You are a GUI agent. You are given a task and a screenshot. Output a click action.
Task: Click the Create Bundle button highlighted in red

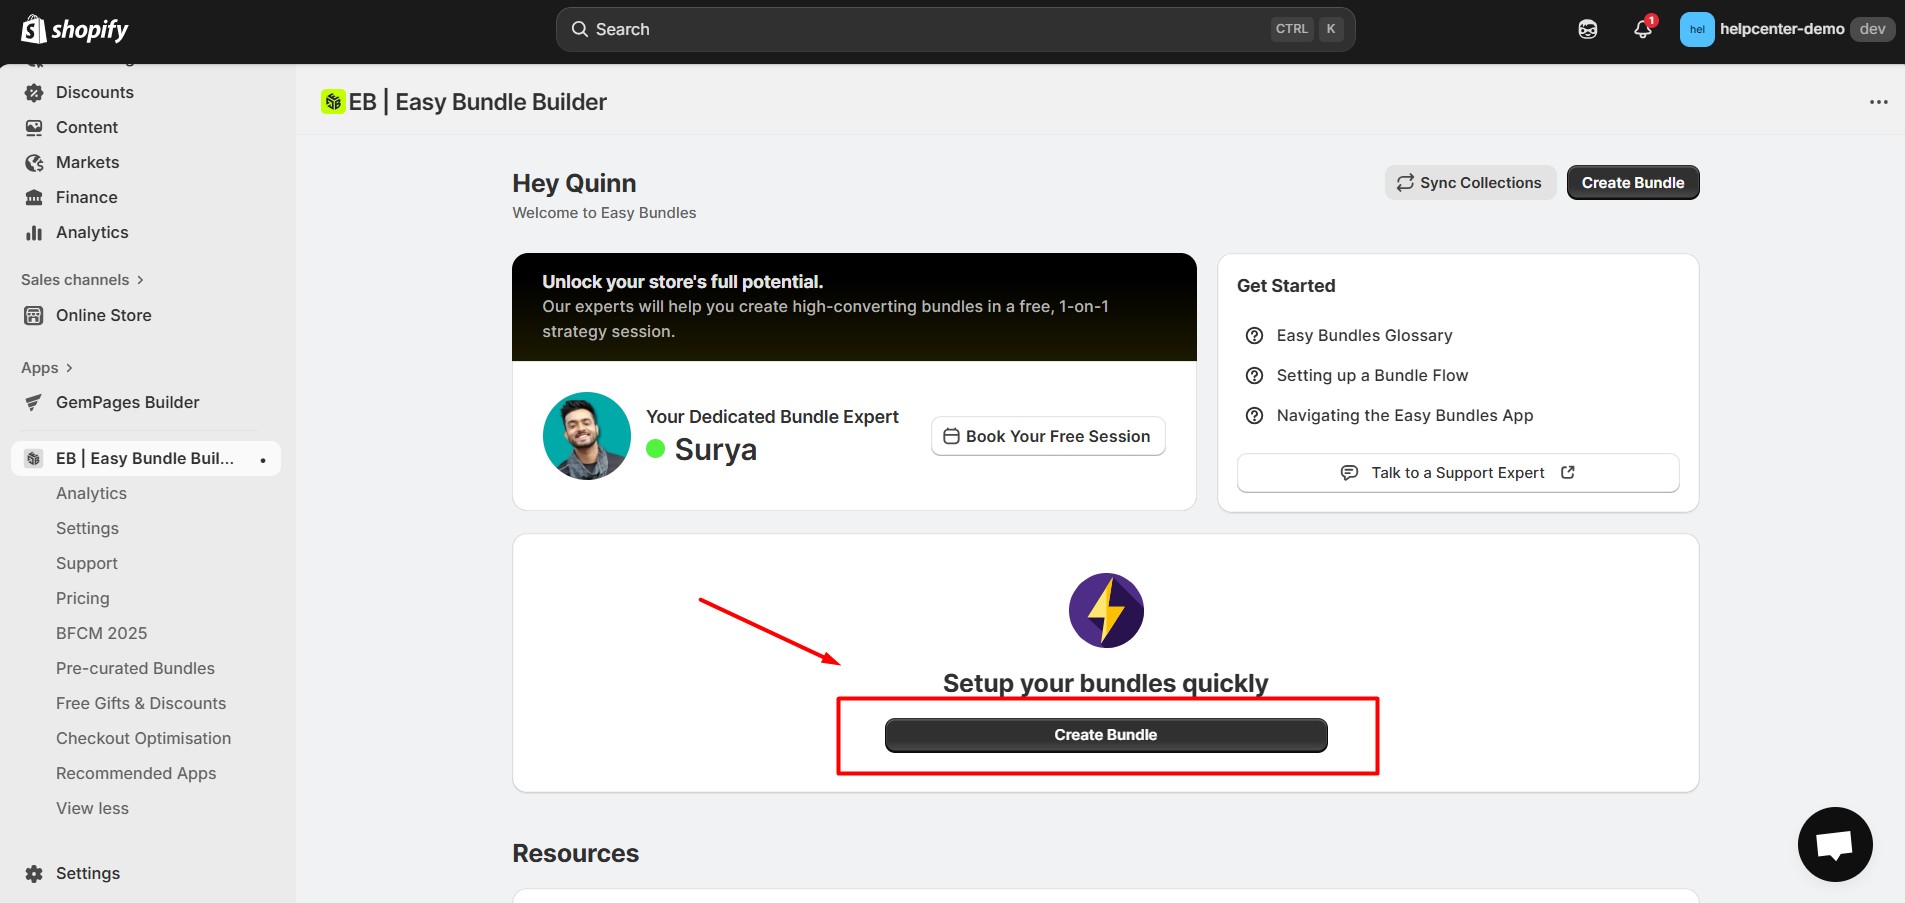pyautogui.click(x=1104, y=734)
